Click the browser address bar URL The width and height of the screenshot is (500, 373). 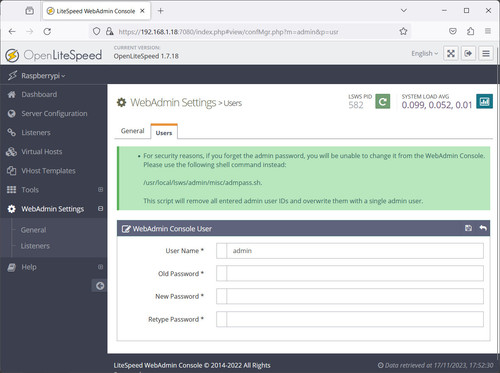[x=228, y=32]
